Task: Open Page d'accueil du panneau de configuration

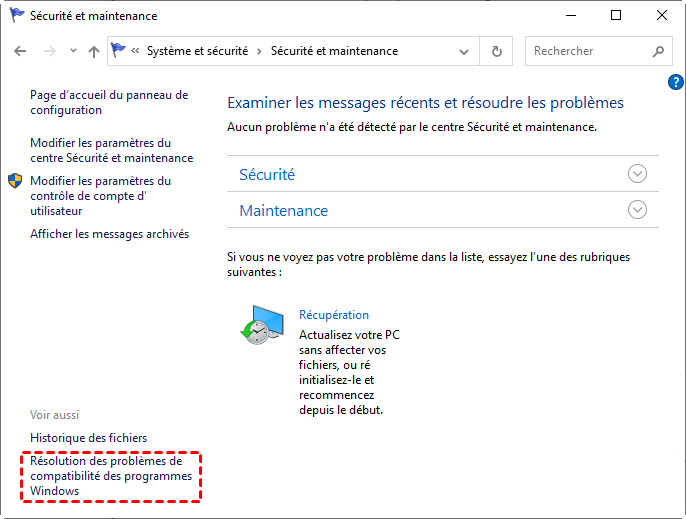Action: [x=109, y=102]
